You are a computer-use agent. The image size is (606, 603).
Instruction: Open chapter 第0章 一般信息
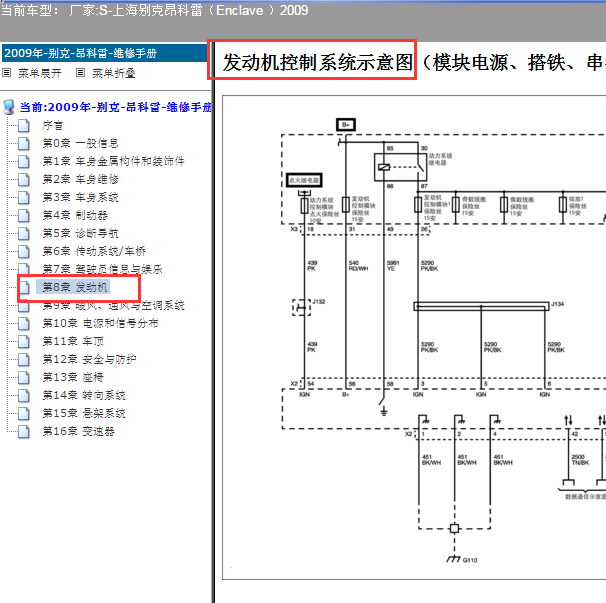80,143
